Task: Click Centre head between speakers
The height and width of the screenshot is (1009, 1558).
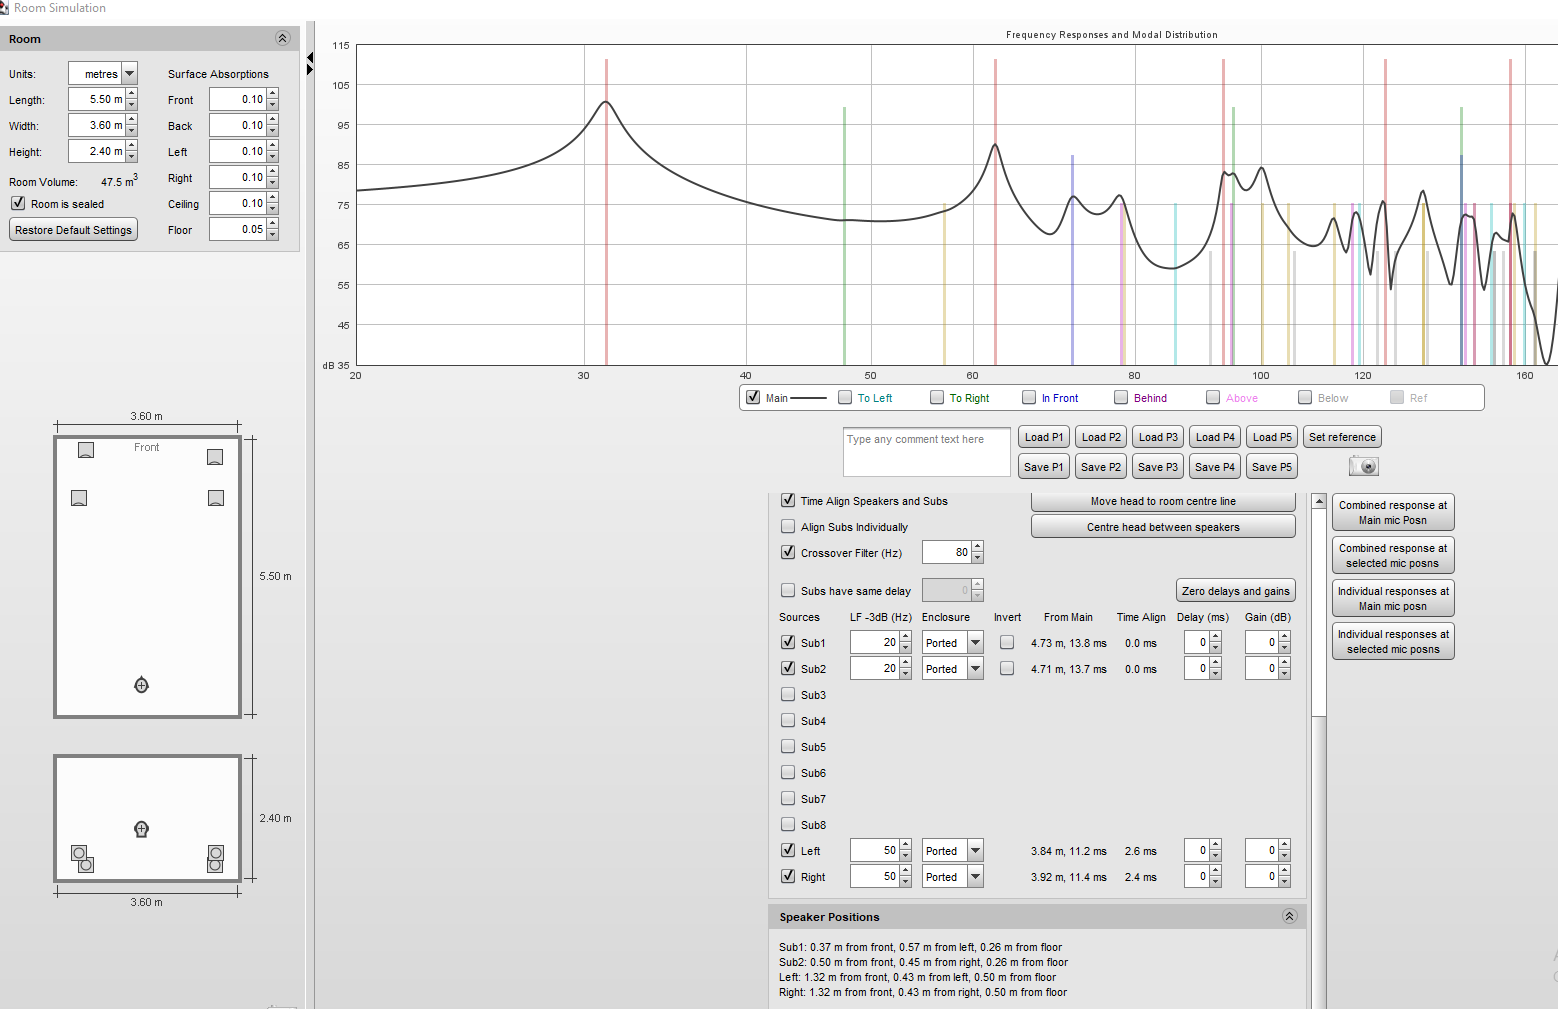Action: tap(1163, 527)
